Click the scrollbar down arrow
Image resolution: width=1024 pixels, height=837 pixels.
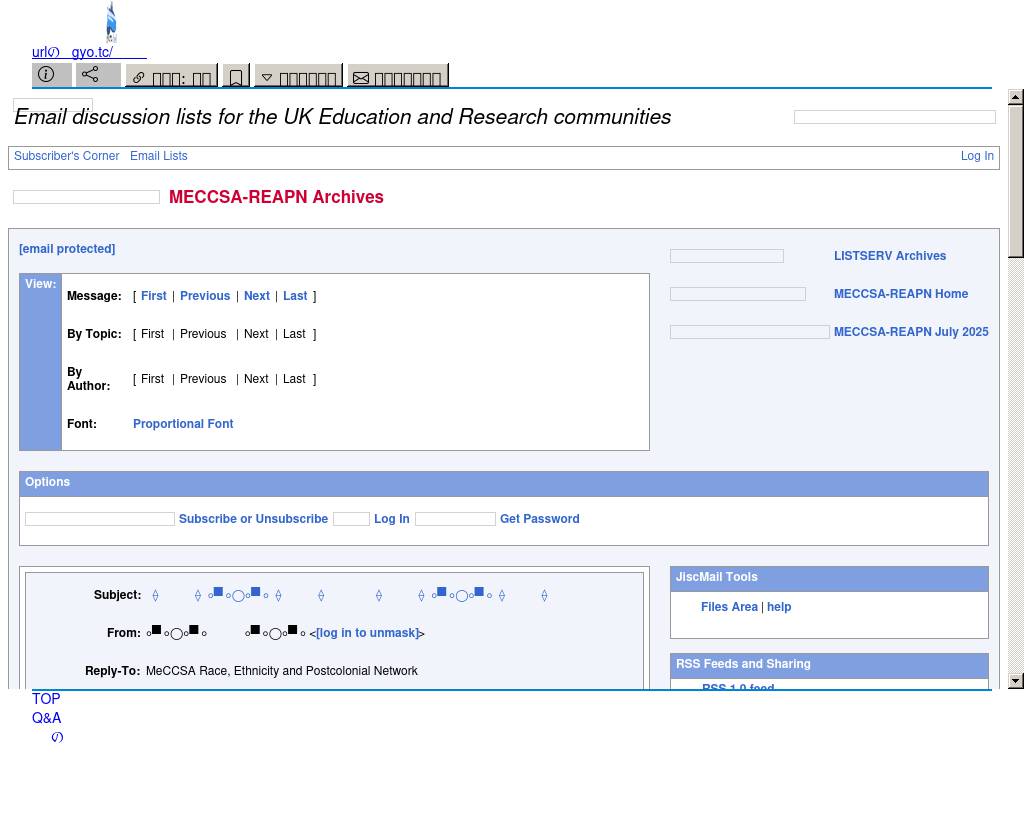click(1015, 681)
